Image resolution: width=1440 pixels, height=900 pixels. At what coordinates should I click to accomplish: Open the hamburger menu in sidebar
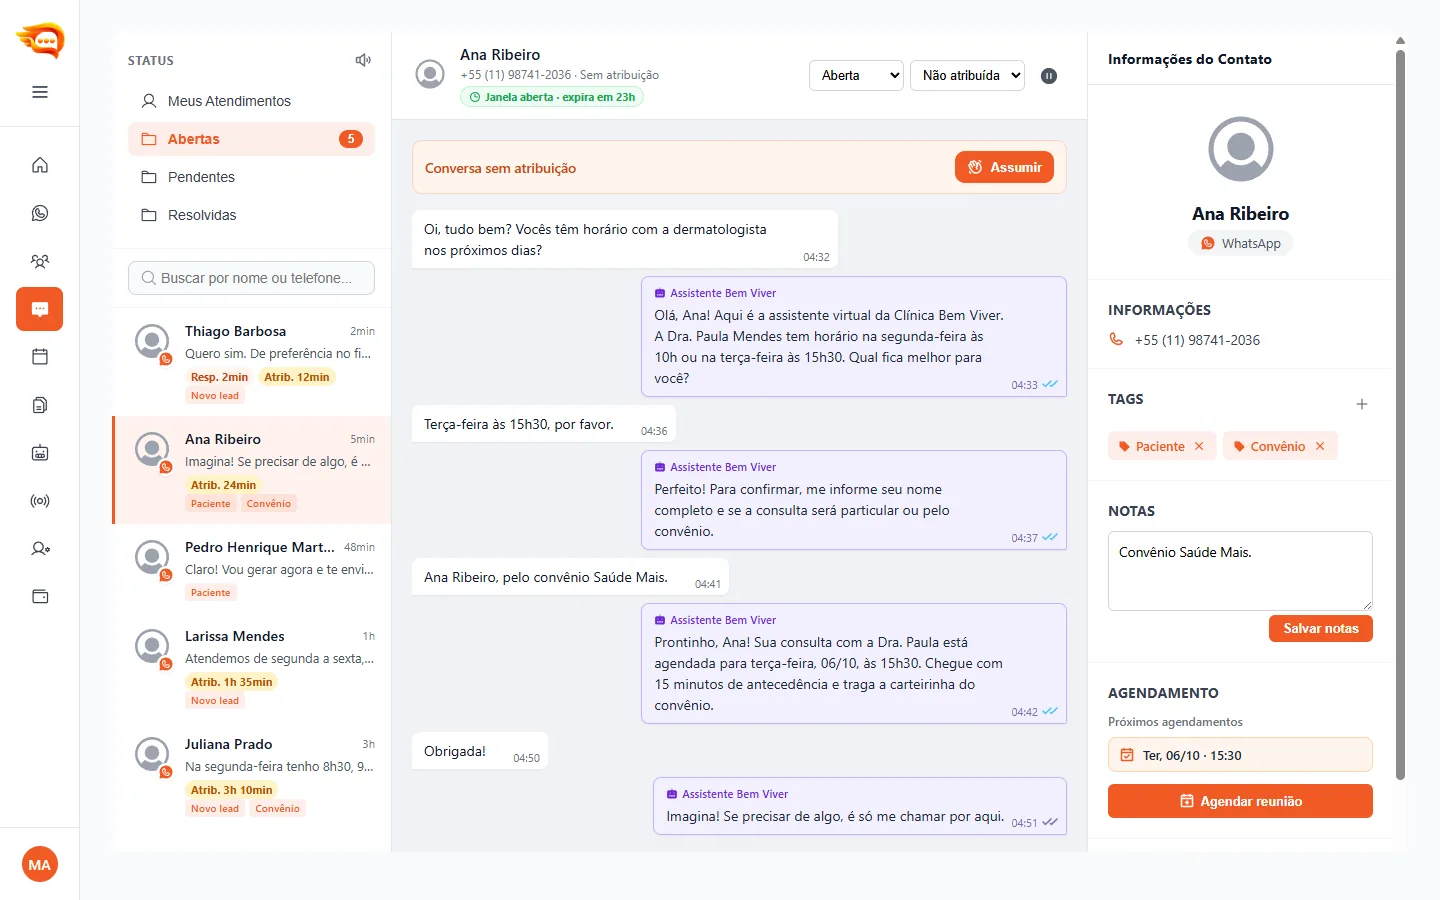40,92
